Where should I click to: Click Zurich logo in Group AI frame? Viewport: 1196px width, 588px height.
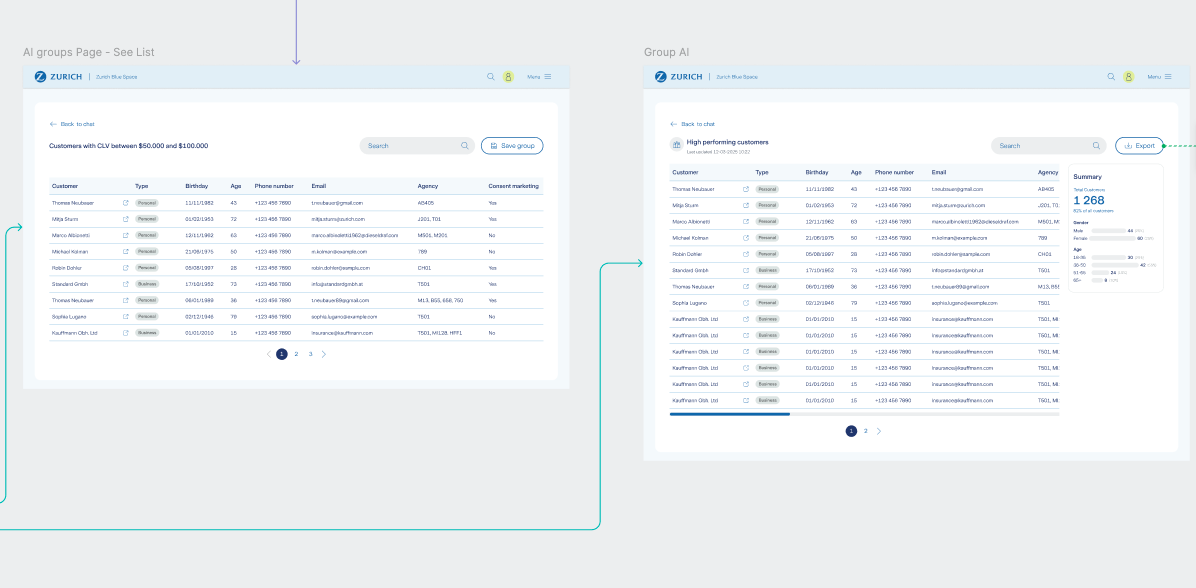[x=679, y=76]
